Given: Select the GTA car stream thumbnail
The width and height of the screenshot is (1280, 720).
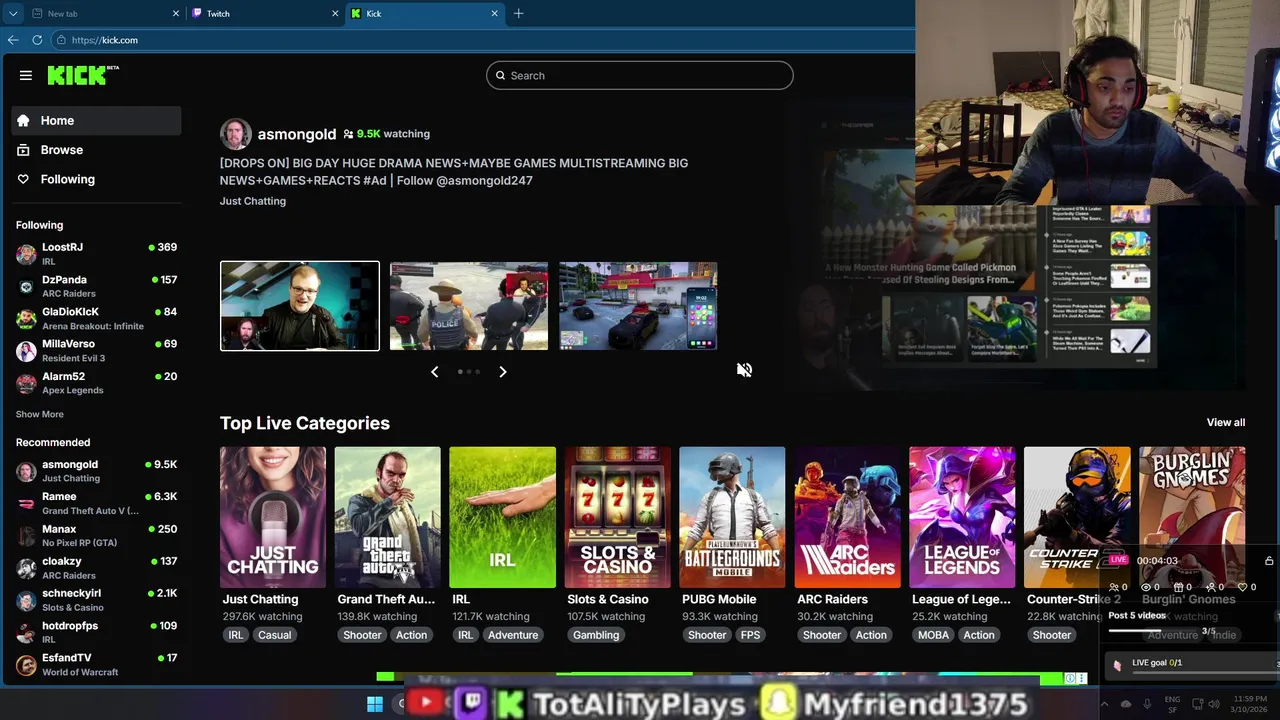Looking at the screenshot, I should coord(638,306).
